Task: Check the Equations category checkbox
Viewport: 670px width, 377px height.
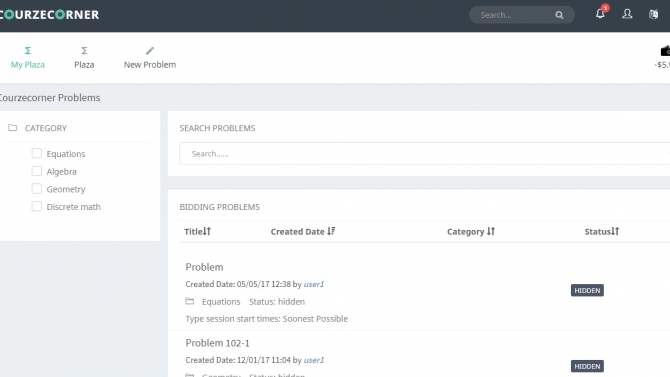Action: tap(37, 153)
